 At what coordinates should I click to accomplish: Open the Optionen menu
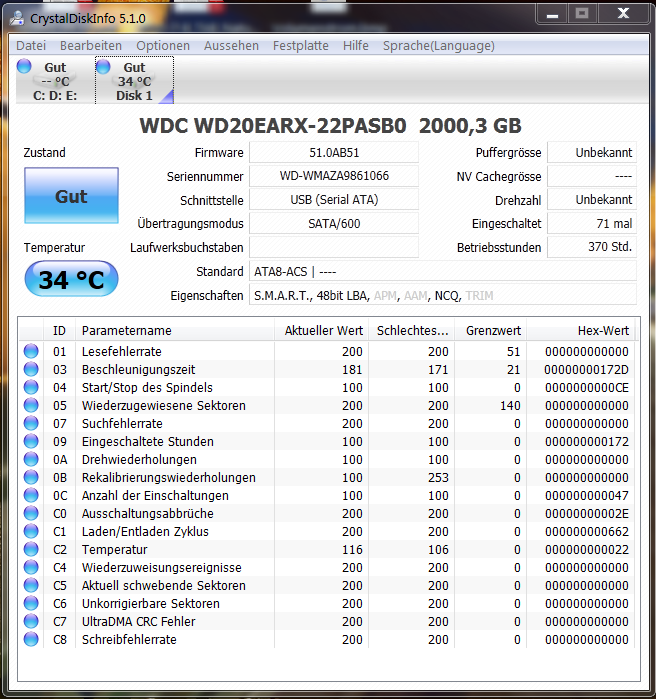163,45
